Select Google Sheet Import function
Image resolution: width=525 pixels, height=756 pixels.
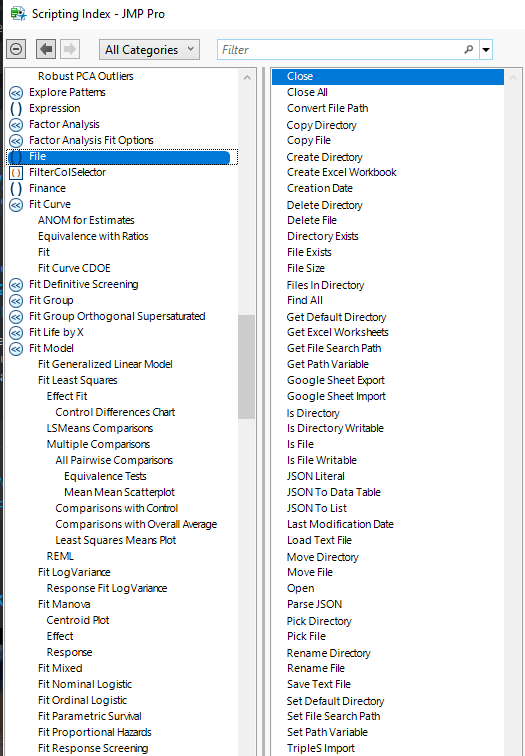[x=336, y=396]
